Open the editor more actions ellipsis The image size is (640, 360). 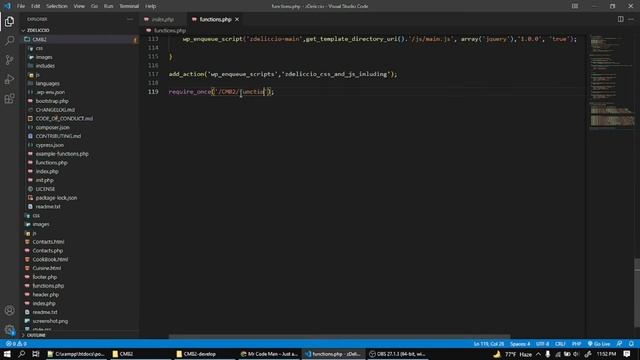pos(631,19)
